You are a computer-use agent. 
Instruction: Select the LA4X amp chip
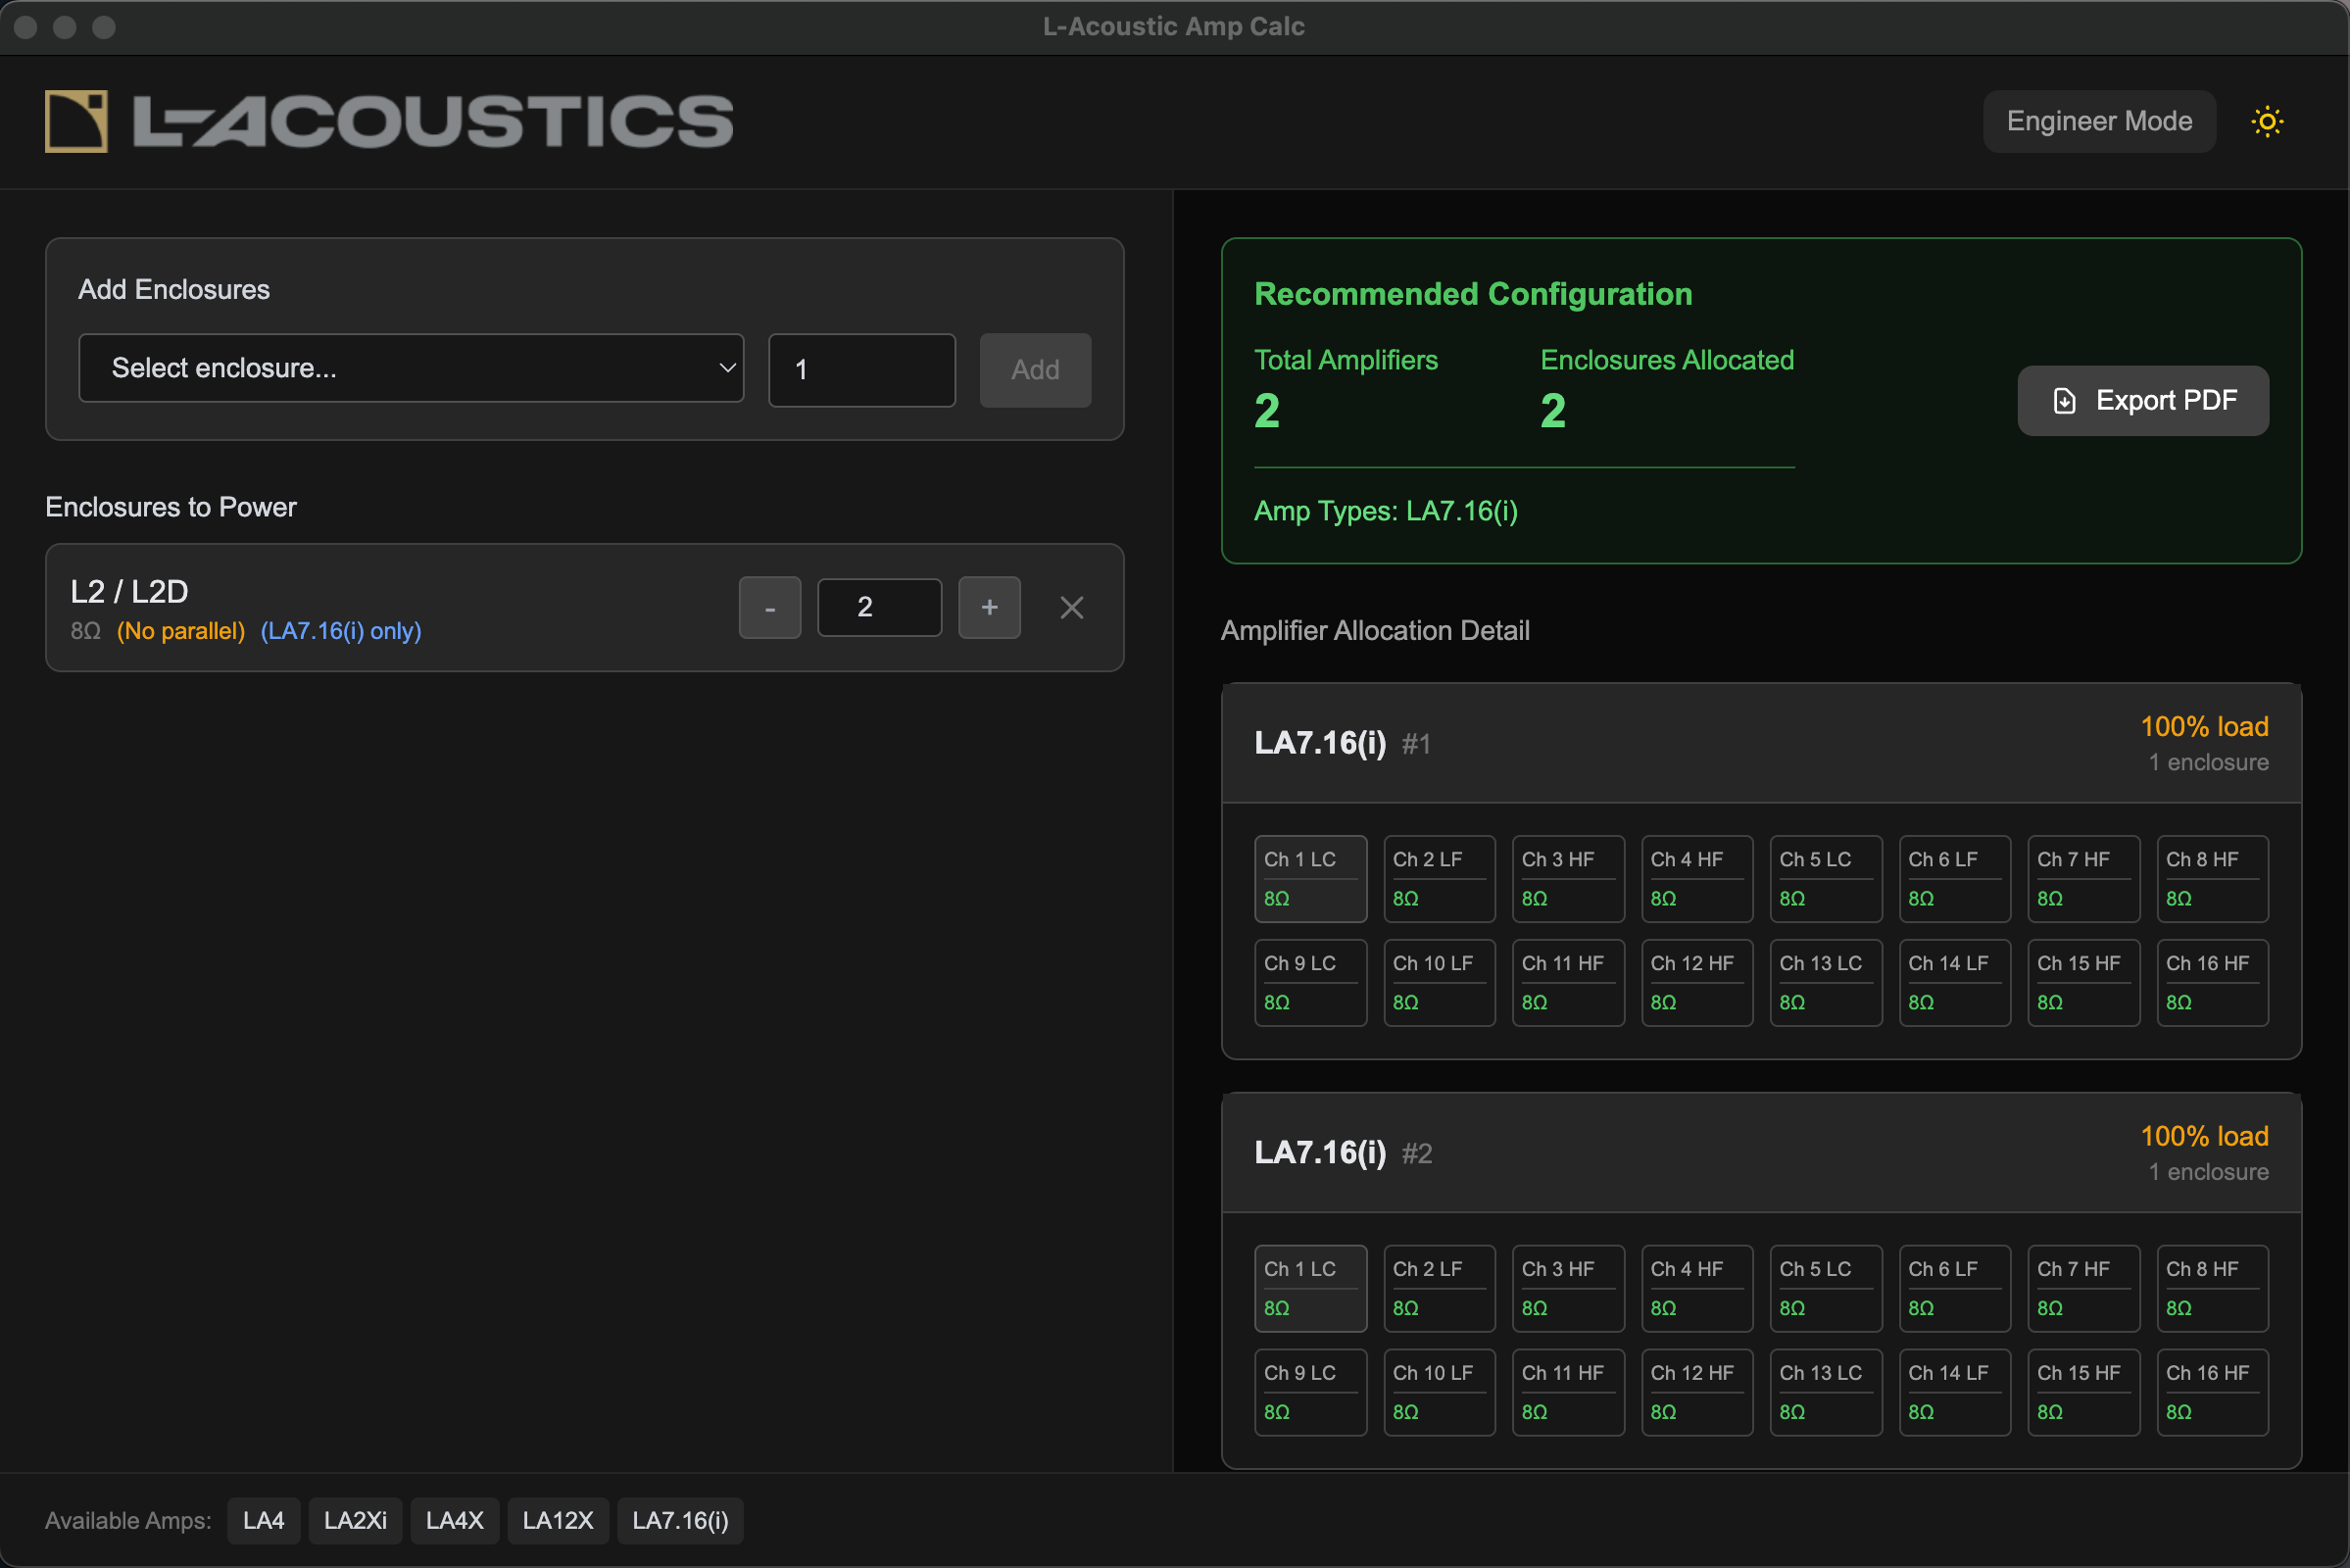(x=454, y=1520)
